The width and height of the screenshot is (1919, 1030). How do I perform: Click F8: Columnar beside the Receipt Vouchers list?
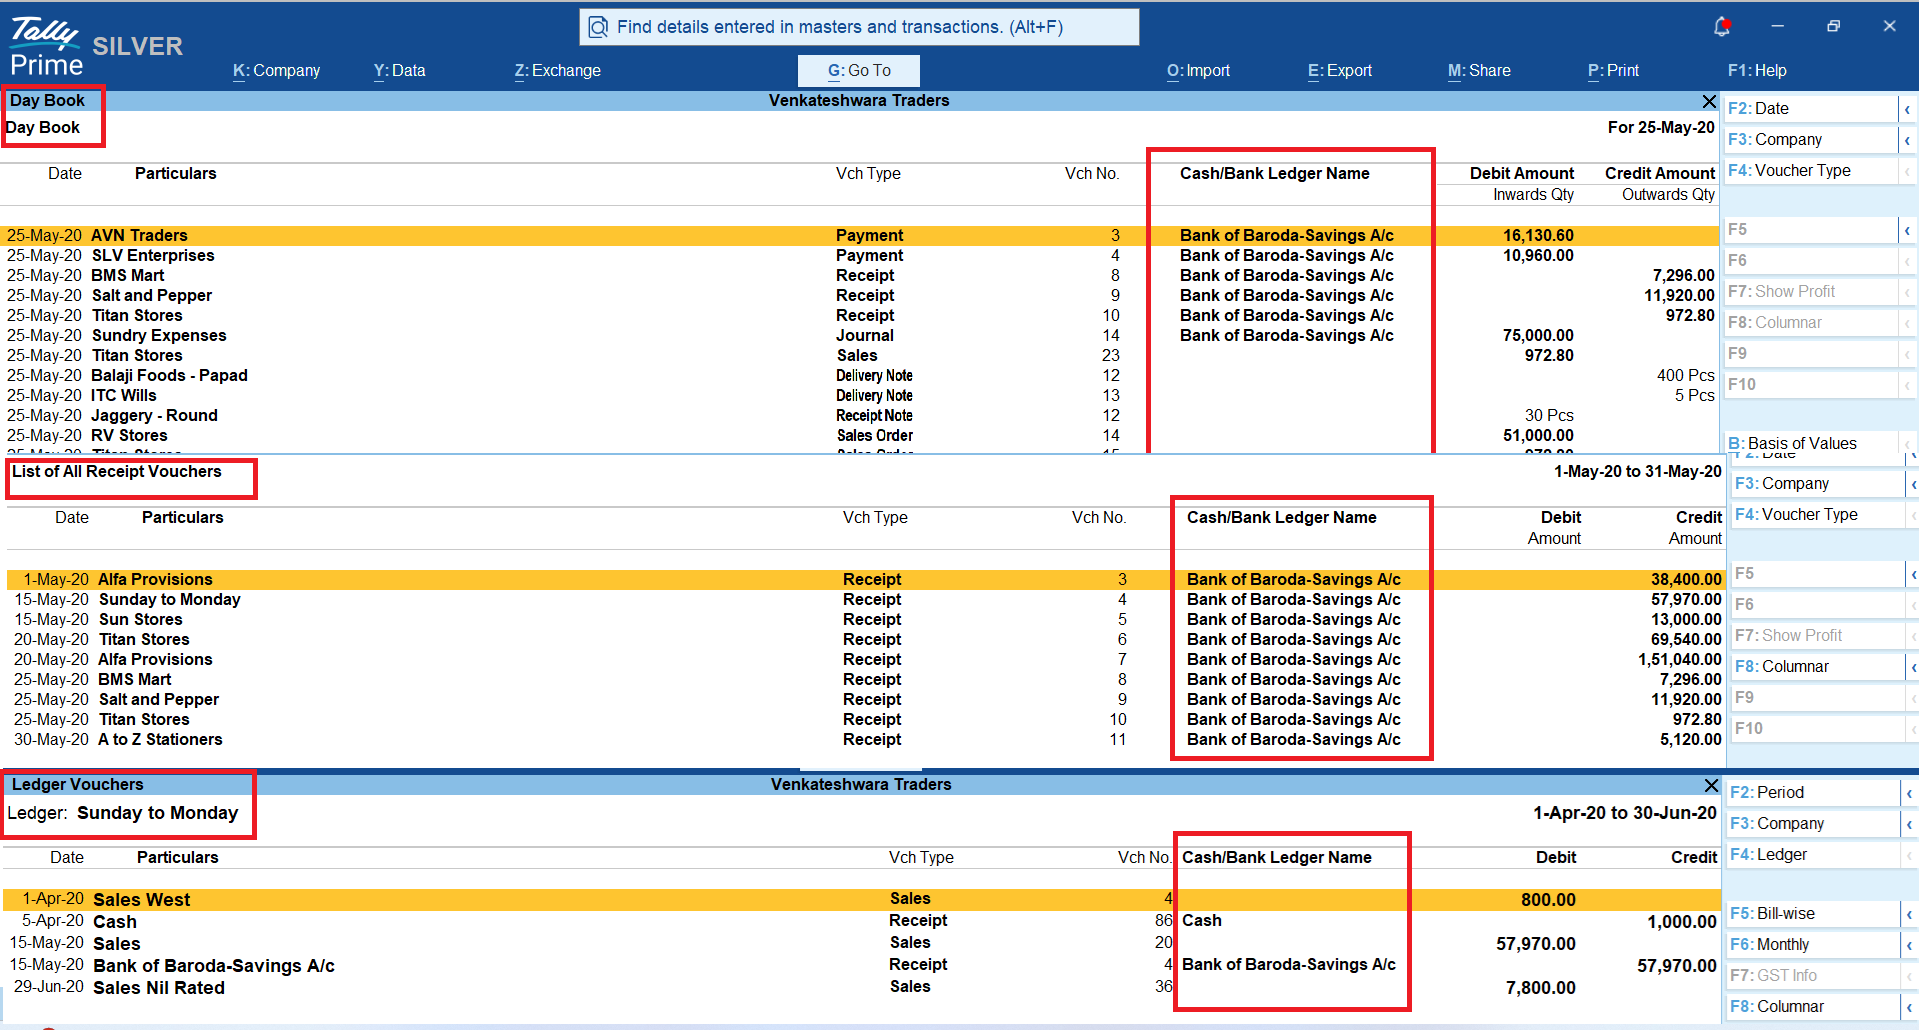(x=1818, y=667)
